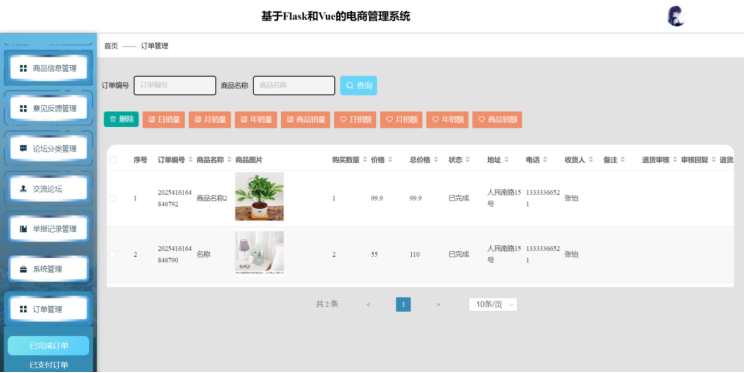Show the 日销额 daily revenue chart
Screen dimensions: 744x373
[x=355, y=120]
